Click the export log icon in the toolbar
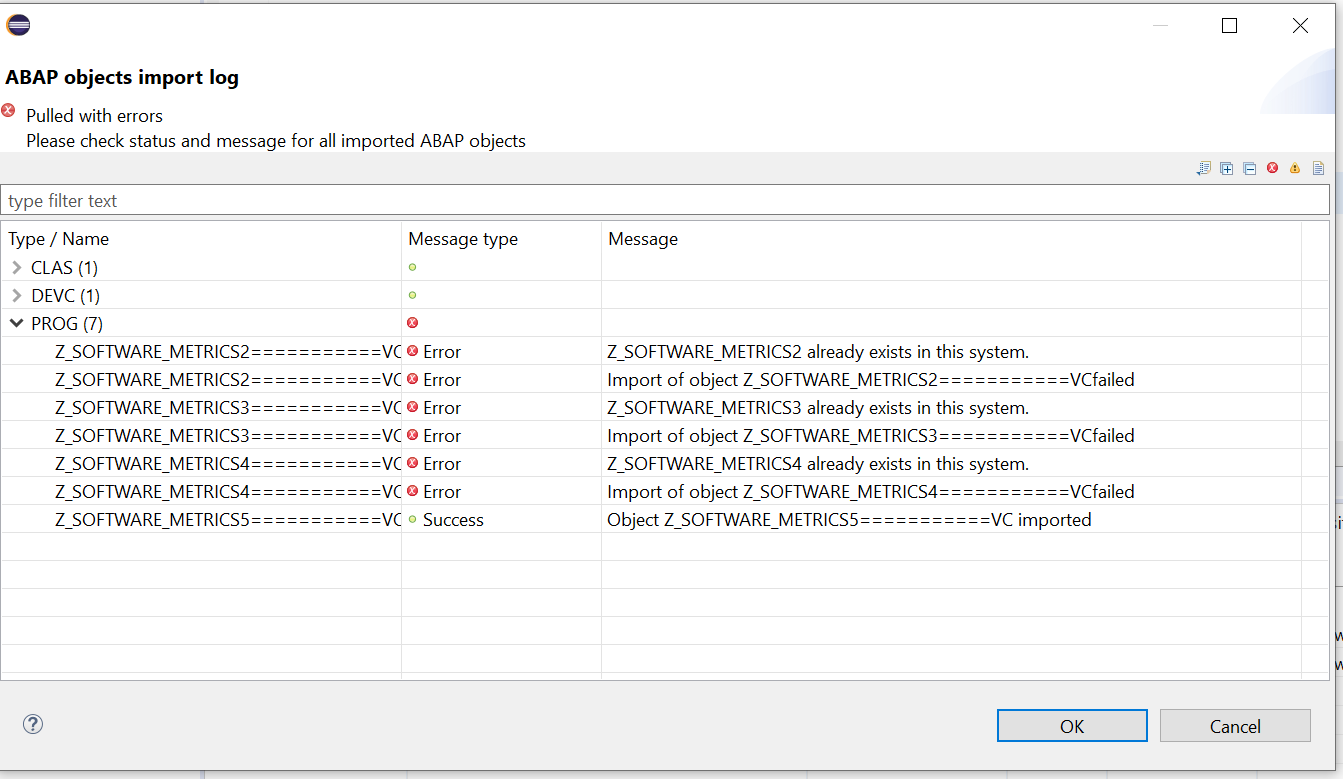Screen dimensions: 1343x779 coord(1203,168)
